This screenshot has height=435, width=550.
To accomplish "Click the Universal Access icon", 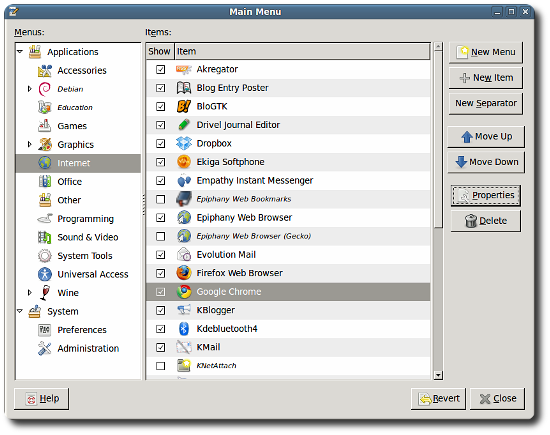I will tap(45, 274).
